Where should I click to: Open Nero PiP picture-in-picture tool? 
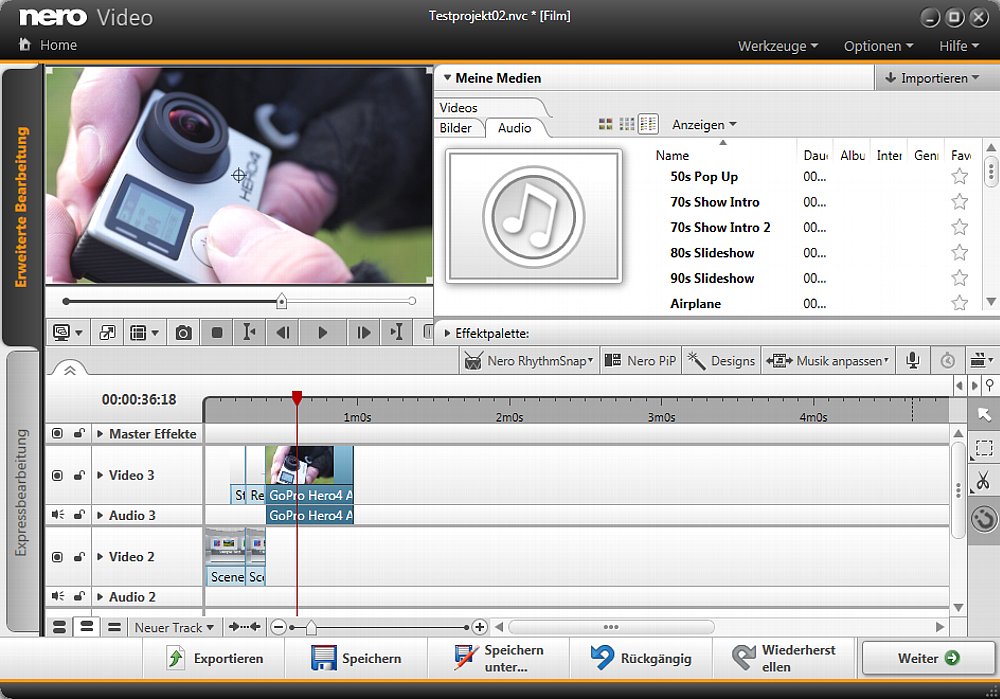641,361
